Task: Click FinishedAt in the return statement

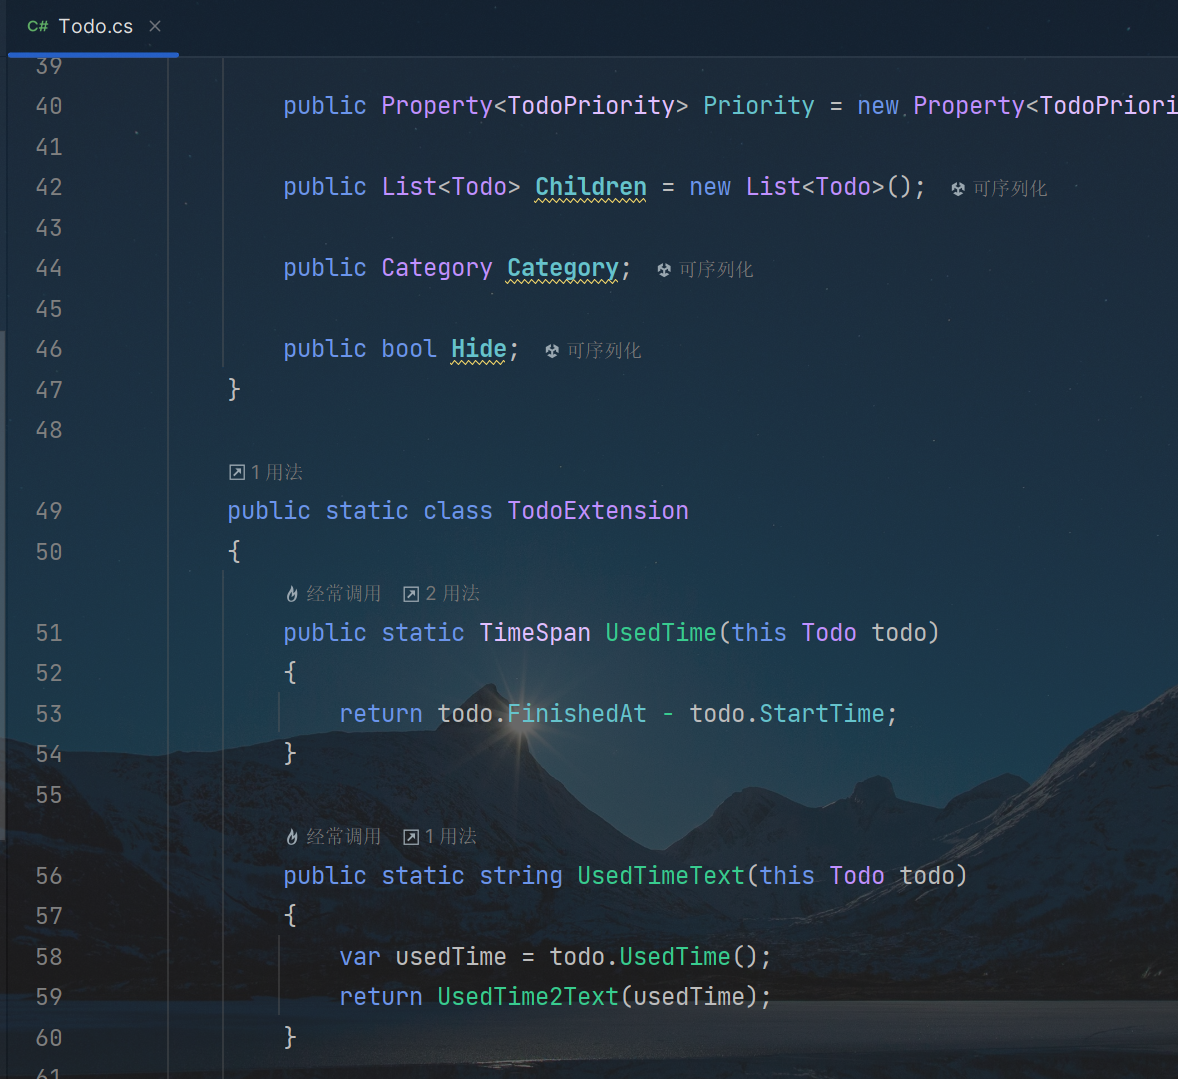Action: pyautogui.click(x=577, y=714)
